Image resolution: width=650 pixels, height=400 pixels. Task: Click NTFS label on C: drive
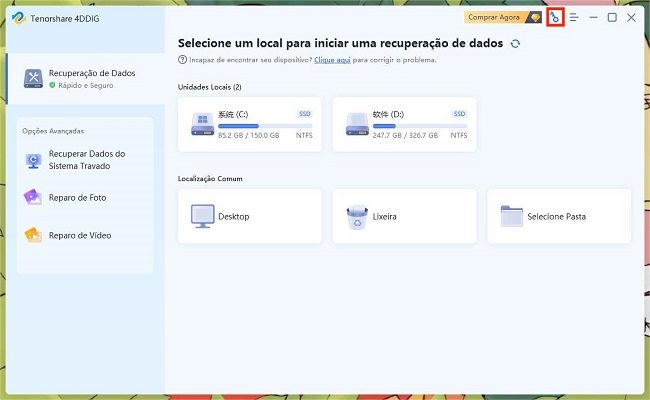304,136
